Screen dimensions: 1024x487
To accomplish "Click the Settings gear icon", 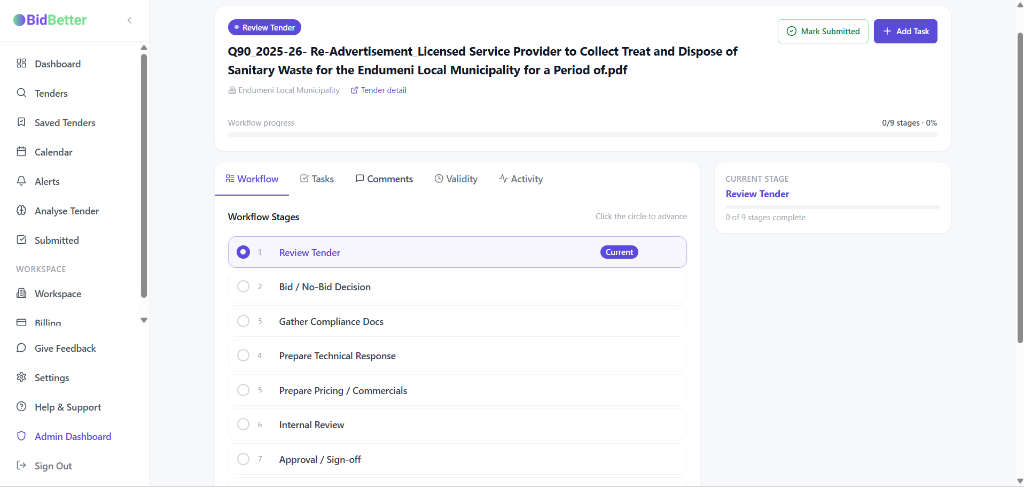I will [22, 377].
